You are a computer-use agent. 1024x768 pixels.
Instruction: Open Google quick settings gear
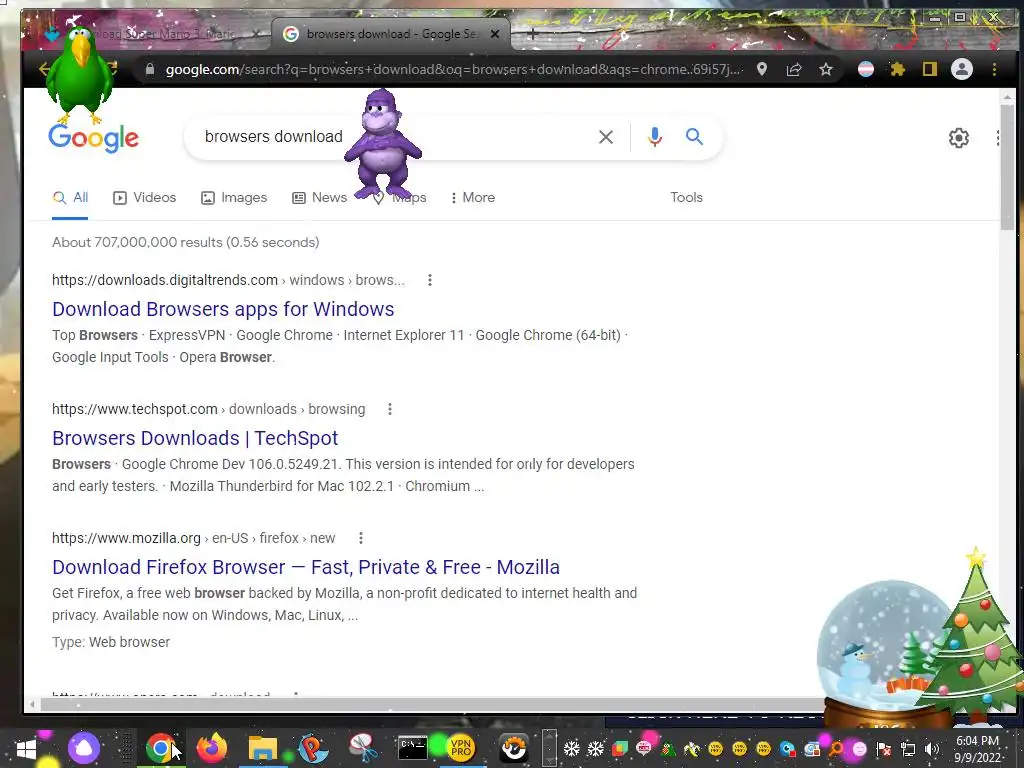click(958, 138)
